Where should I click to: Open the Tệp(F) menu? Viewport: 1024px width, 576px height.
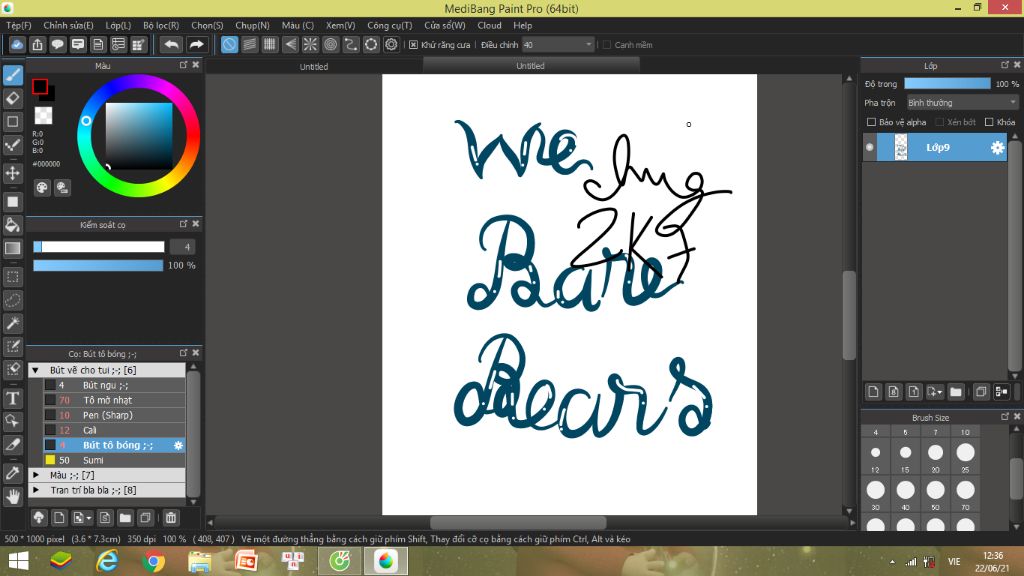tap(18, 25)
